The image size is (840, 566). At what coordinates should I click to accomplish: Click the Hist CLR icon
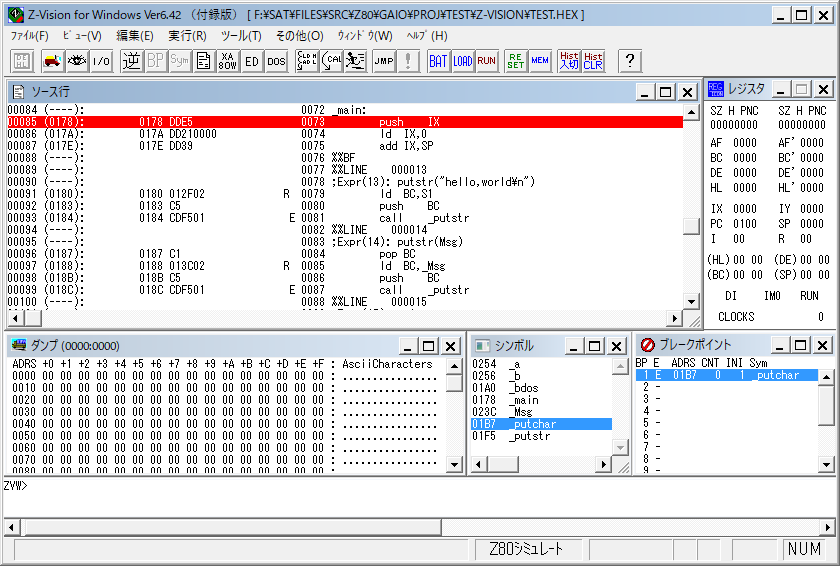(593, 61)
